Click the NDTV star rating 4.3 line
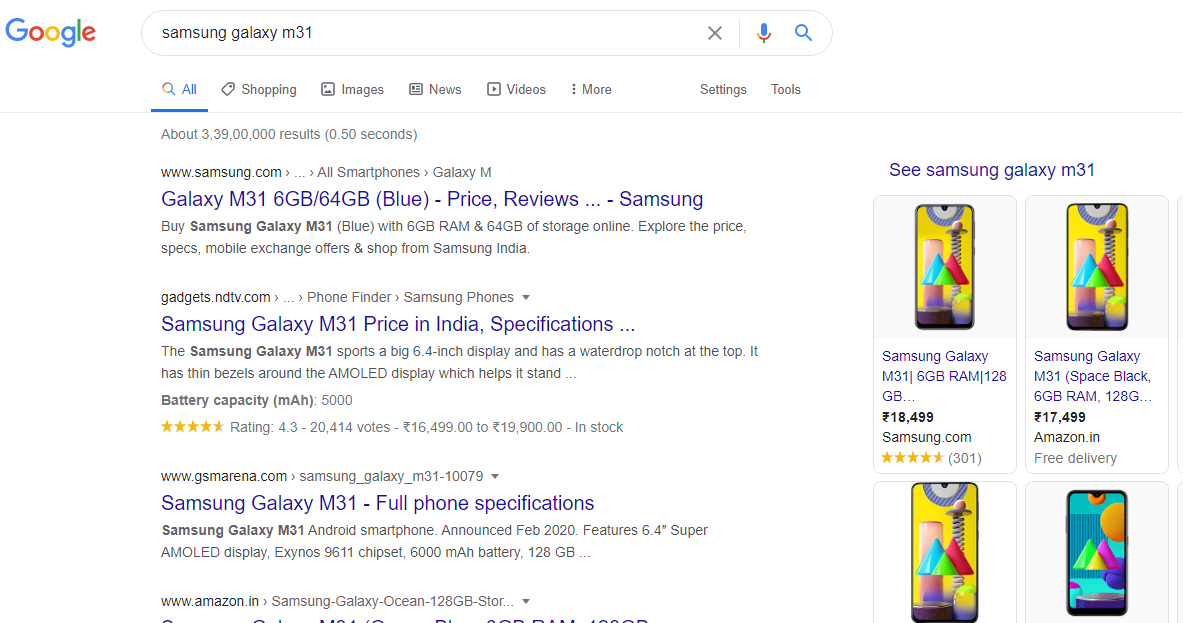This screenshot has height=623, width=1183. (x=392, y=427)
